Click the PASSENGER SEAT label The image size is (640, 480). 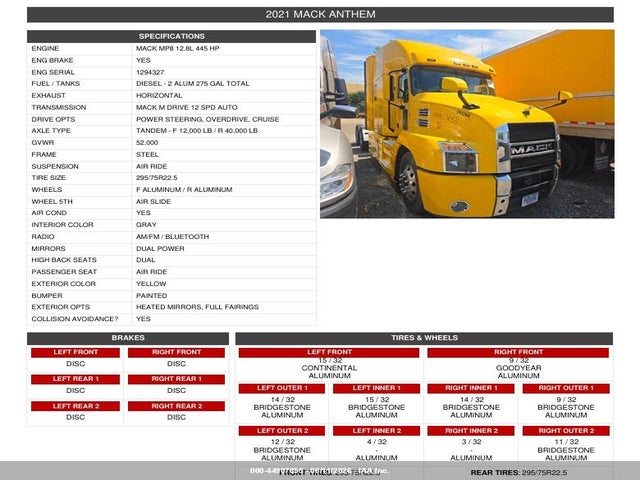click(x=64, y=271)
